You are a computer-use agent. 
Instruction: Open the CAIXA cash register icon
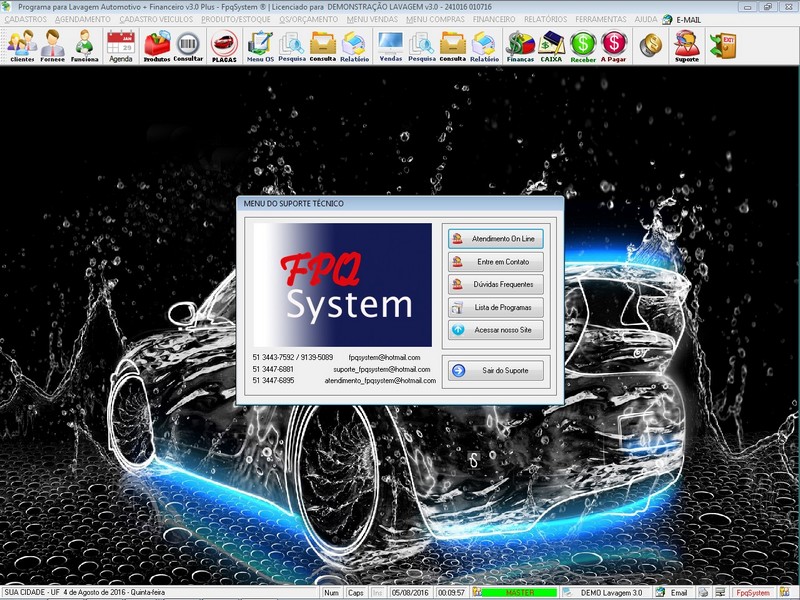click(x=552, y=46)
